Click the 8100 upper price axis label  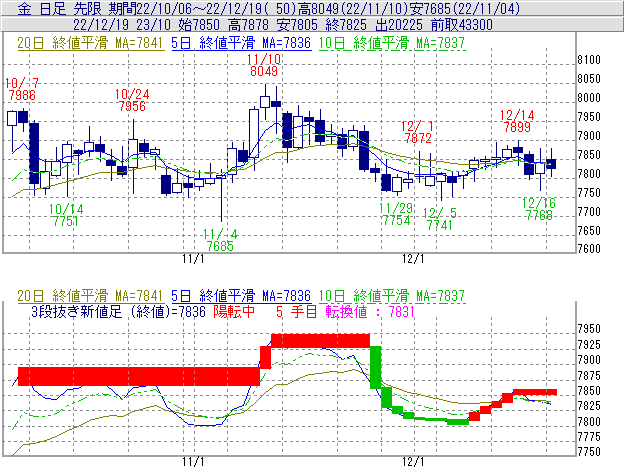pyautogui.click(x=589, y=60)
